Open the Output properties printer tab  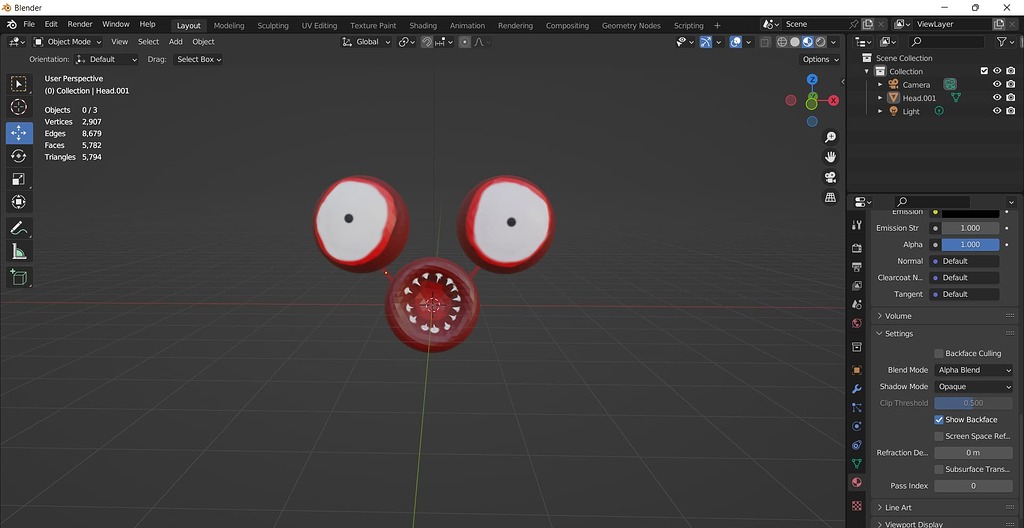pos(857,267)
